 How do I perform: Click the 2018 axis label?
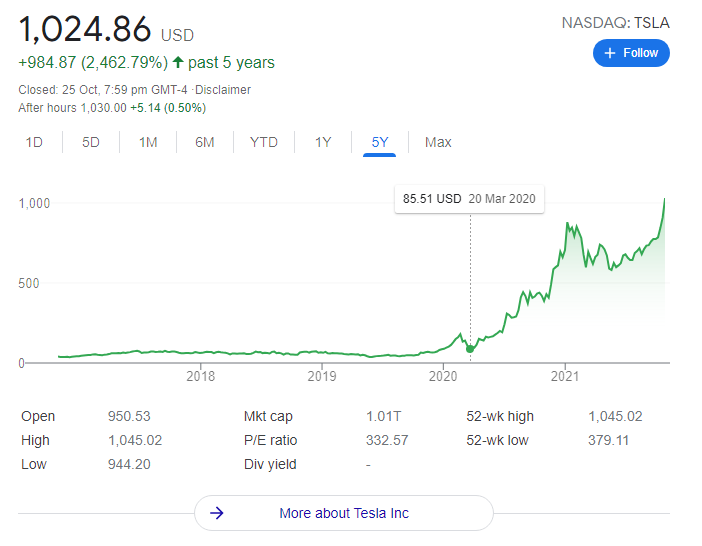coord(201,376)
